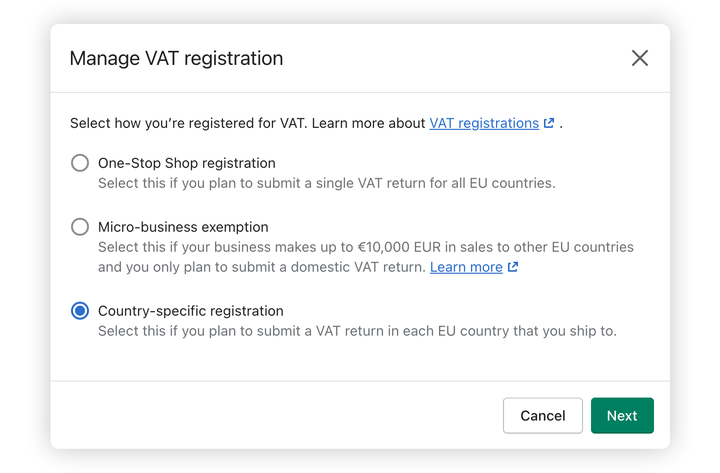The height and width of the screenshot is (473, 720).
Task: Click the €10,000 EUR sales description text
Action: point(366,247)
